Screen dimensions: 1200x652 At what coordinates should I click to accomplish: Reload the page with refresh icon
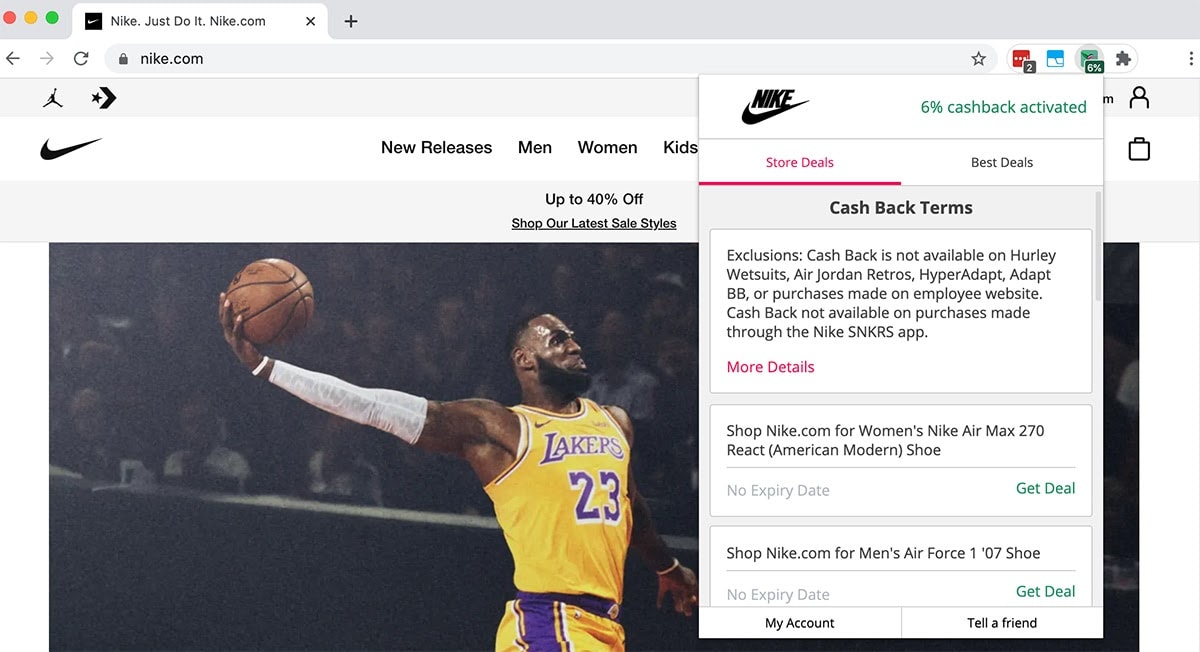click(81, 59)
